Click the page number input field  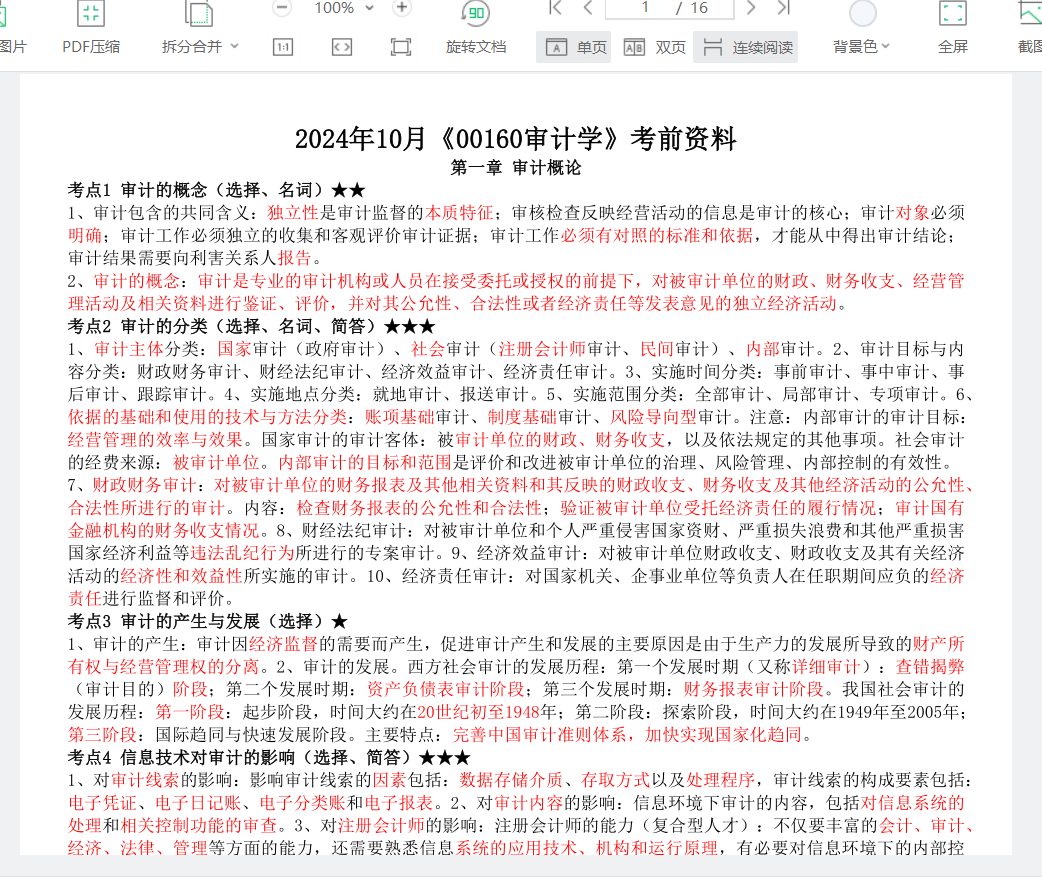[670, 8]
